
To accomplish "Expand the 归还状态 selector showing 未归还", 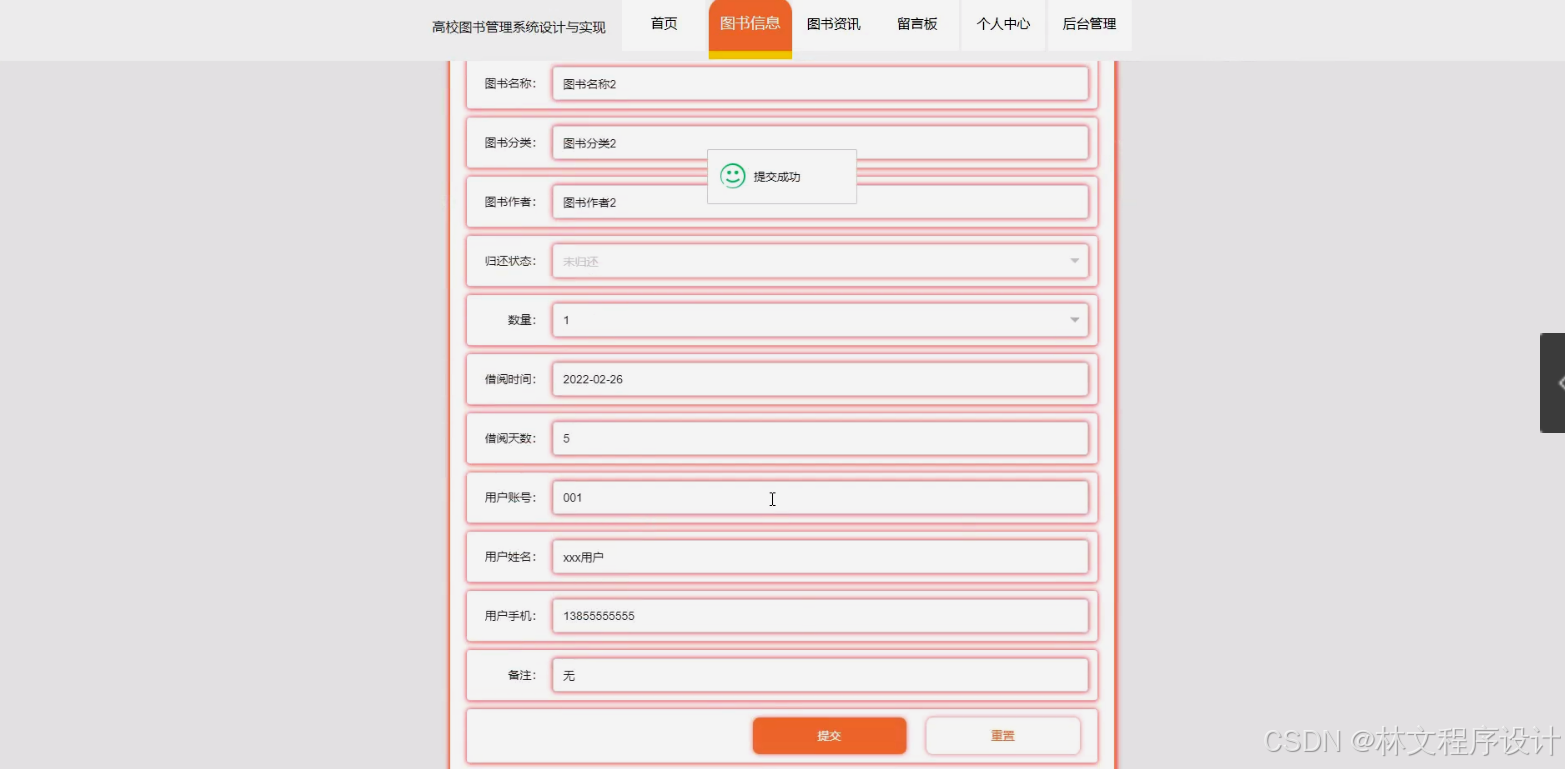I will pyautogui.click(x=820, y=261).
